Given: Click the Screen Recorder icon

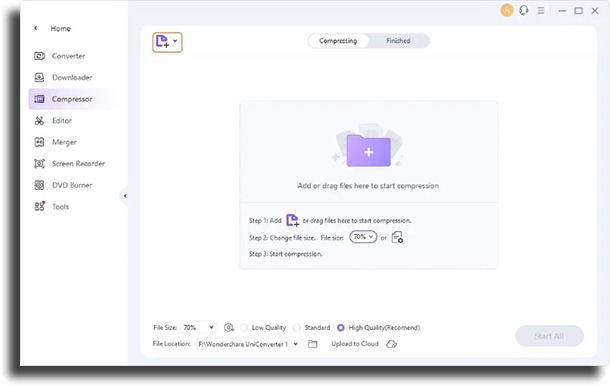Looking at the screenshot, I should 39,163.
